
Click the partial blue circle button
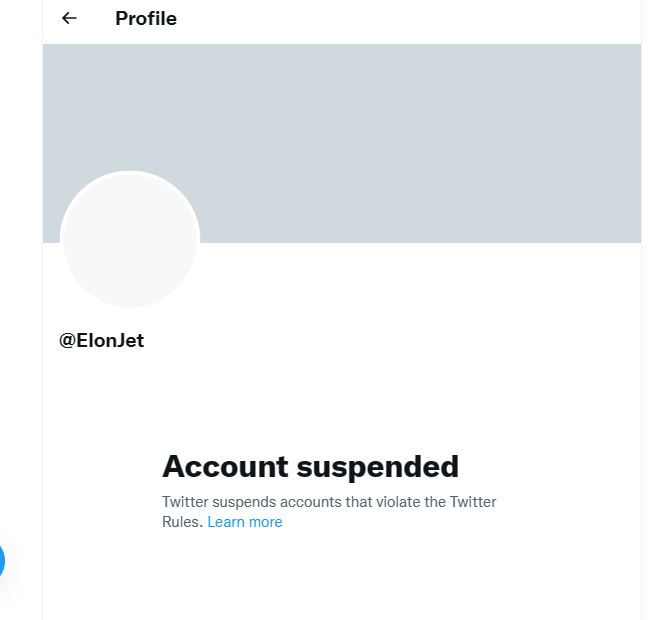(x=2, y=561)
